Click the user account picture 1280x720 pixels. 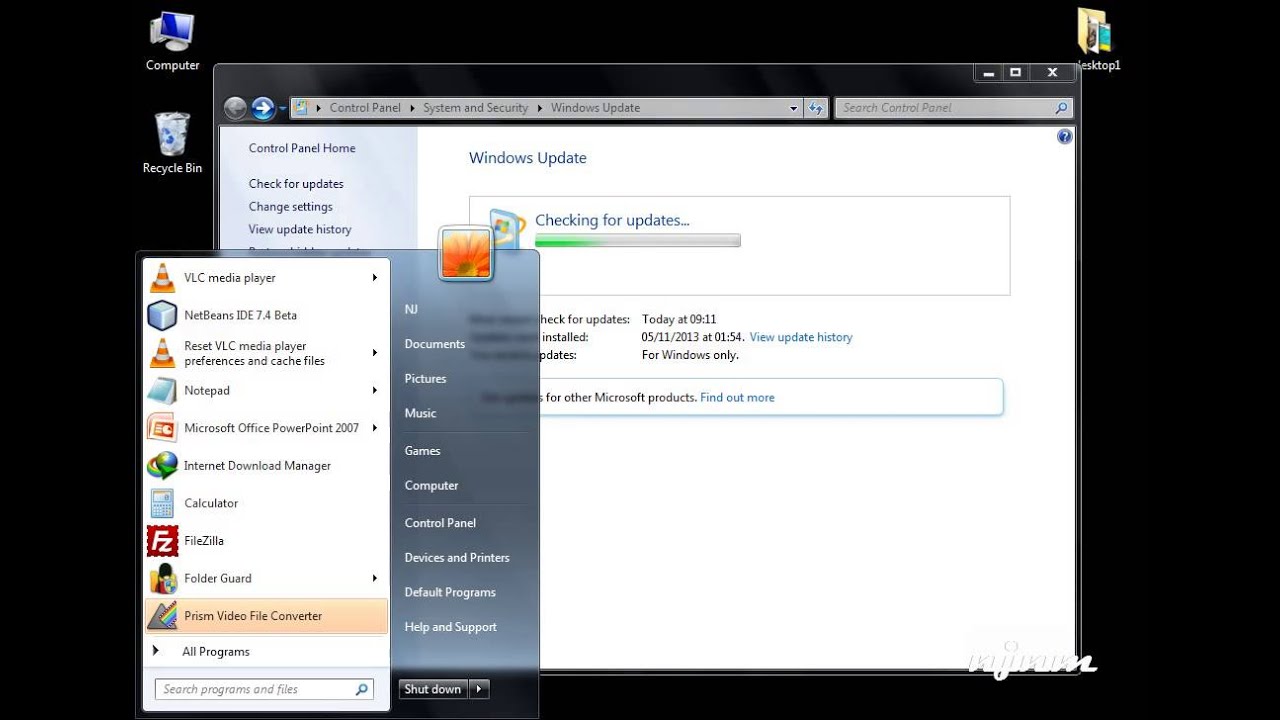(465, 252)
